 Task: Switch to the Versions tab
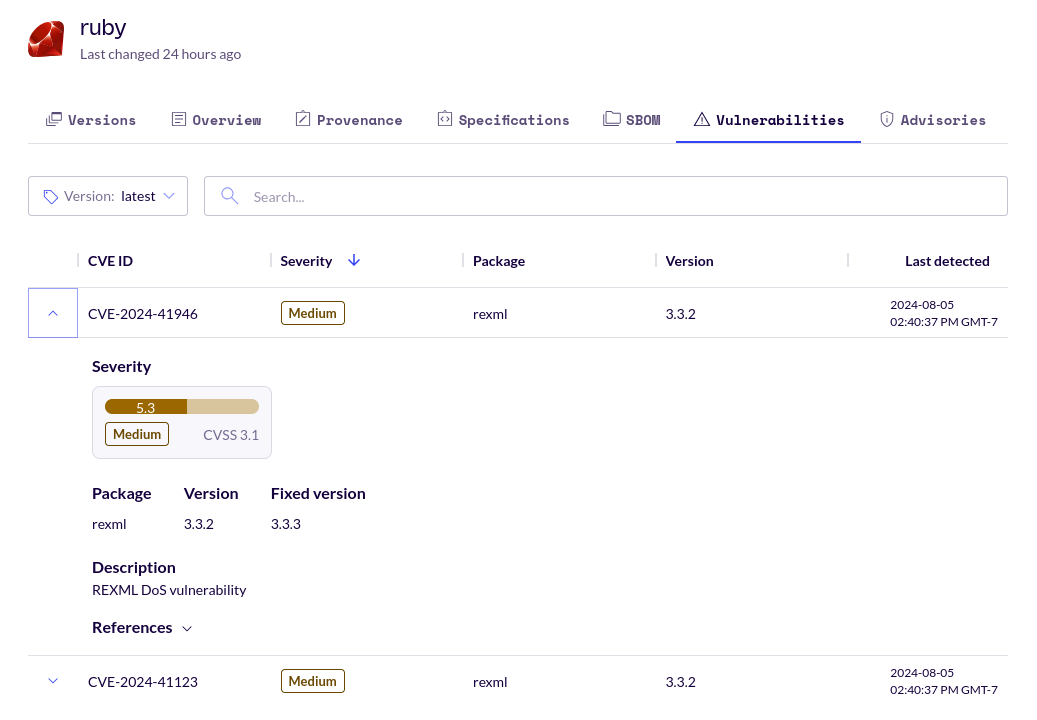pyautogui.click(x=91, y=119)
